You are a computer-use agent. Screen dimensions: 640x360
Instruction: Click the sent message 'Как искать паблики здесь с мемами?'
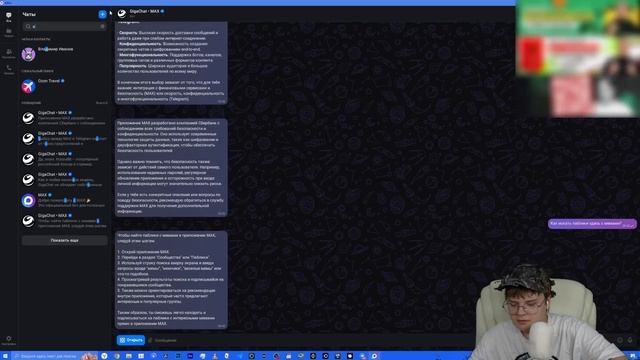591,224
